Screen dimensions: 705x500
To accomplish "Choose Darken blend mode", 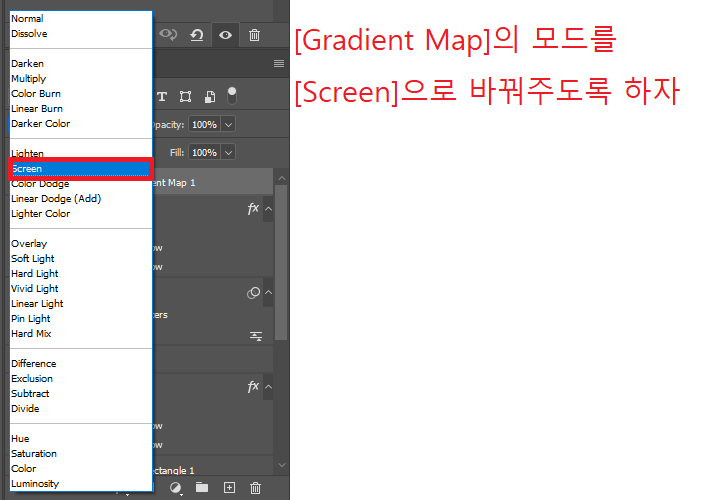I will pos(81,63).
